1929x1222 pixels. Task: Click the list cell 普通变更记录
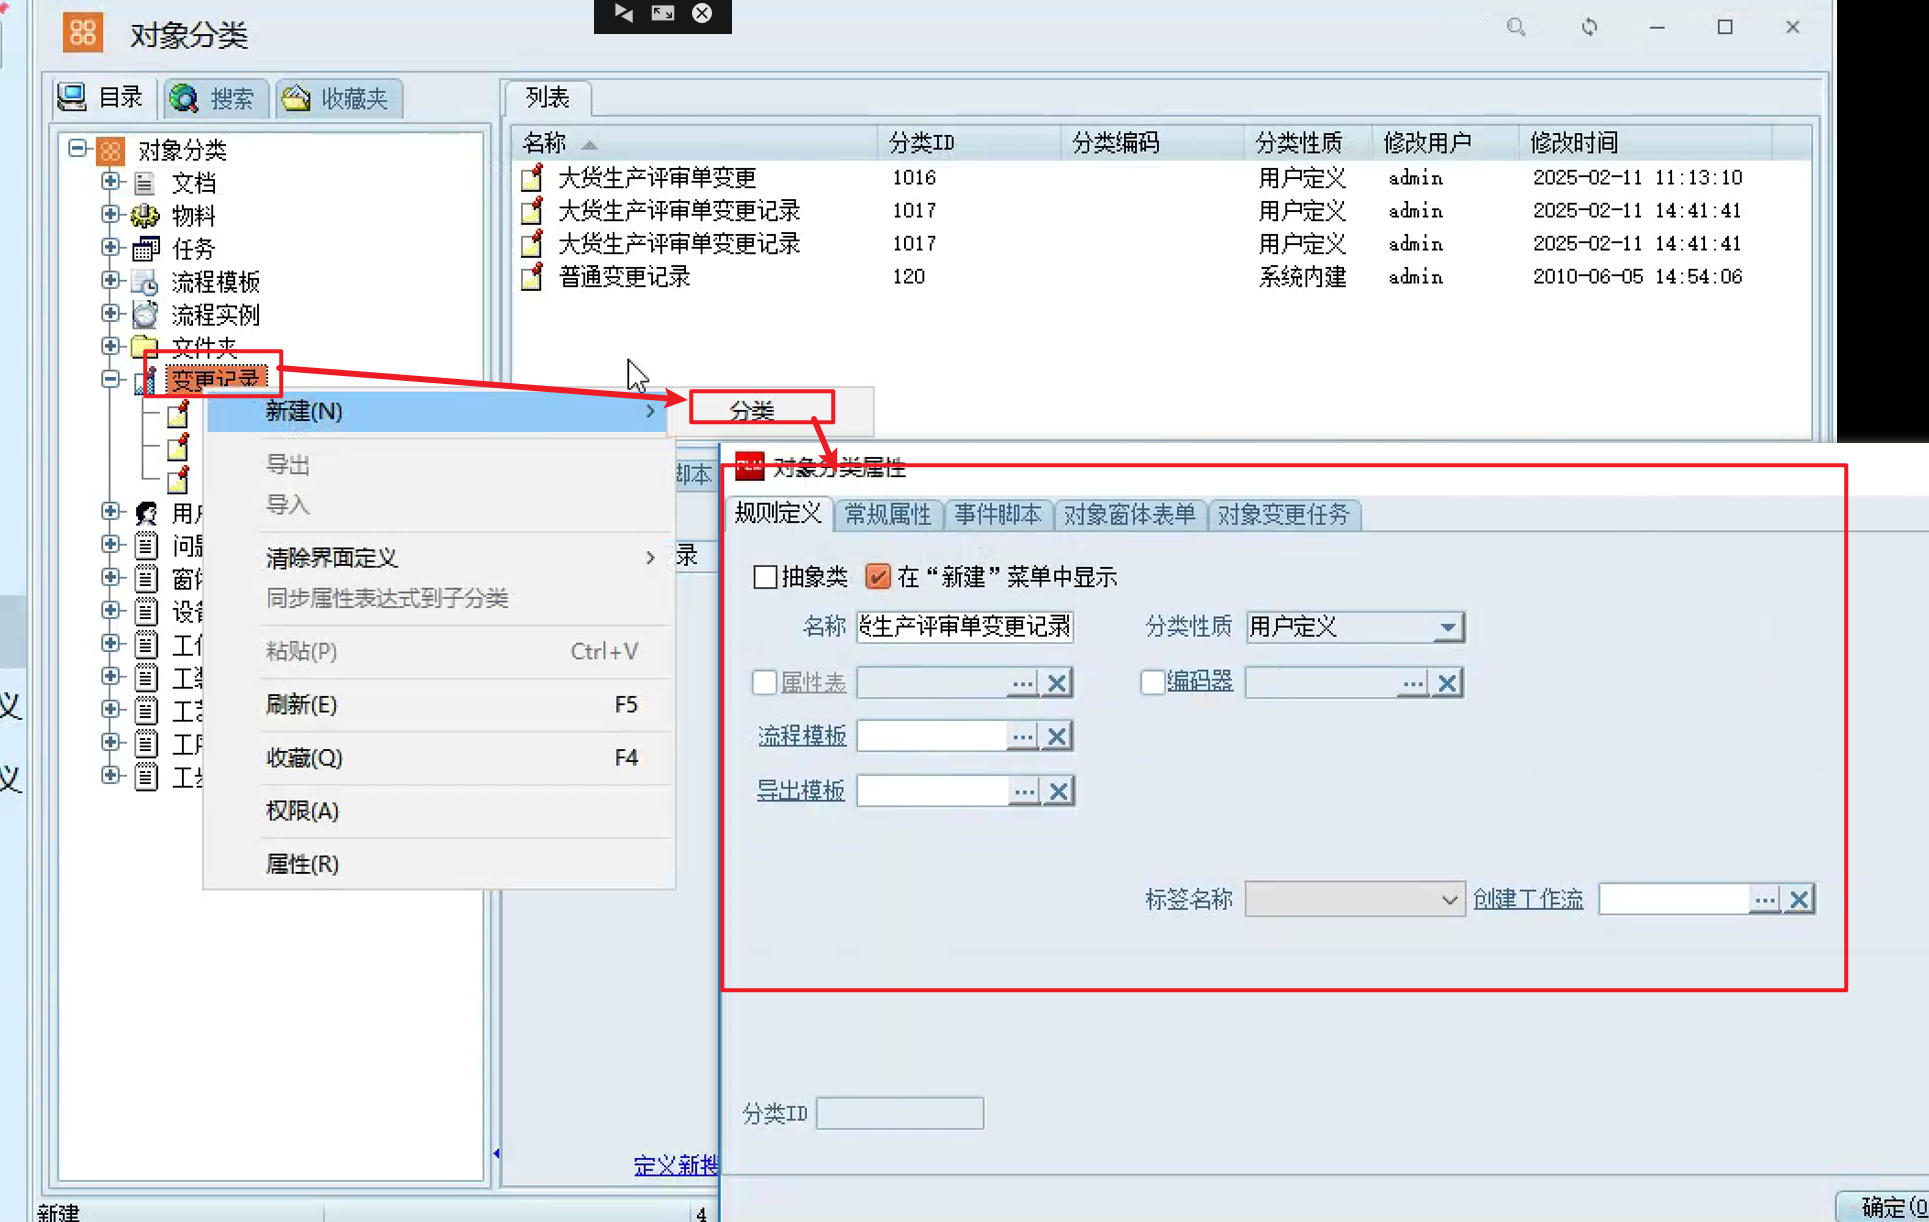point(625,277)
